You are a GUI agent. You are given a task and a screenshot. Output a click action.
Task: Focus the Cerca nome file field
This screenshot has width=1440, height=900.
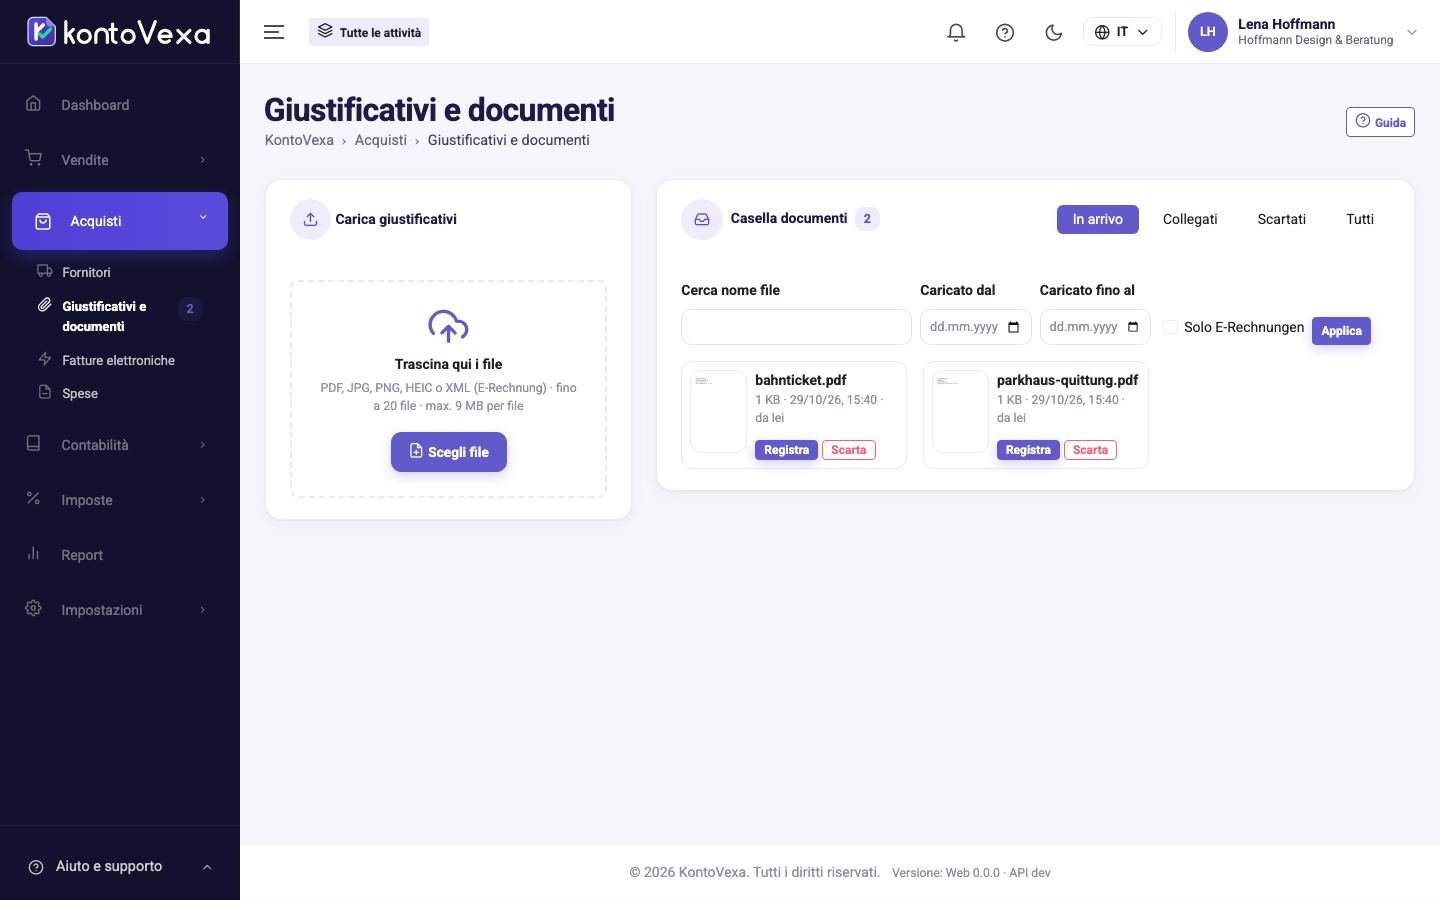pos(796,327)
